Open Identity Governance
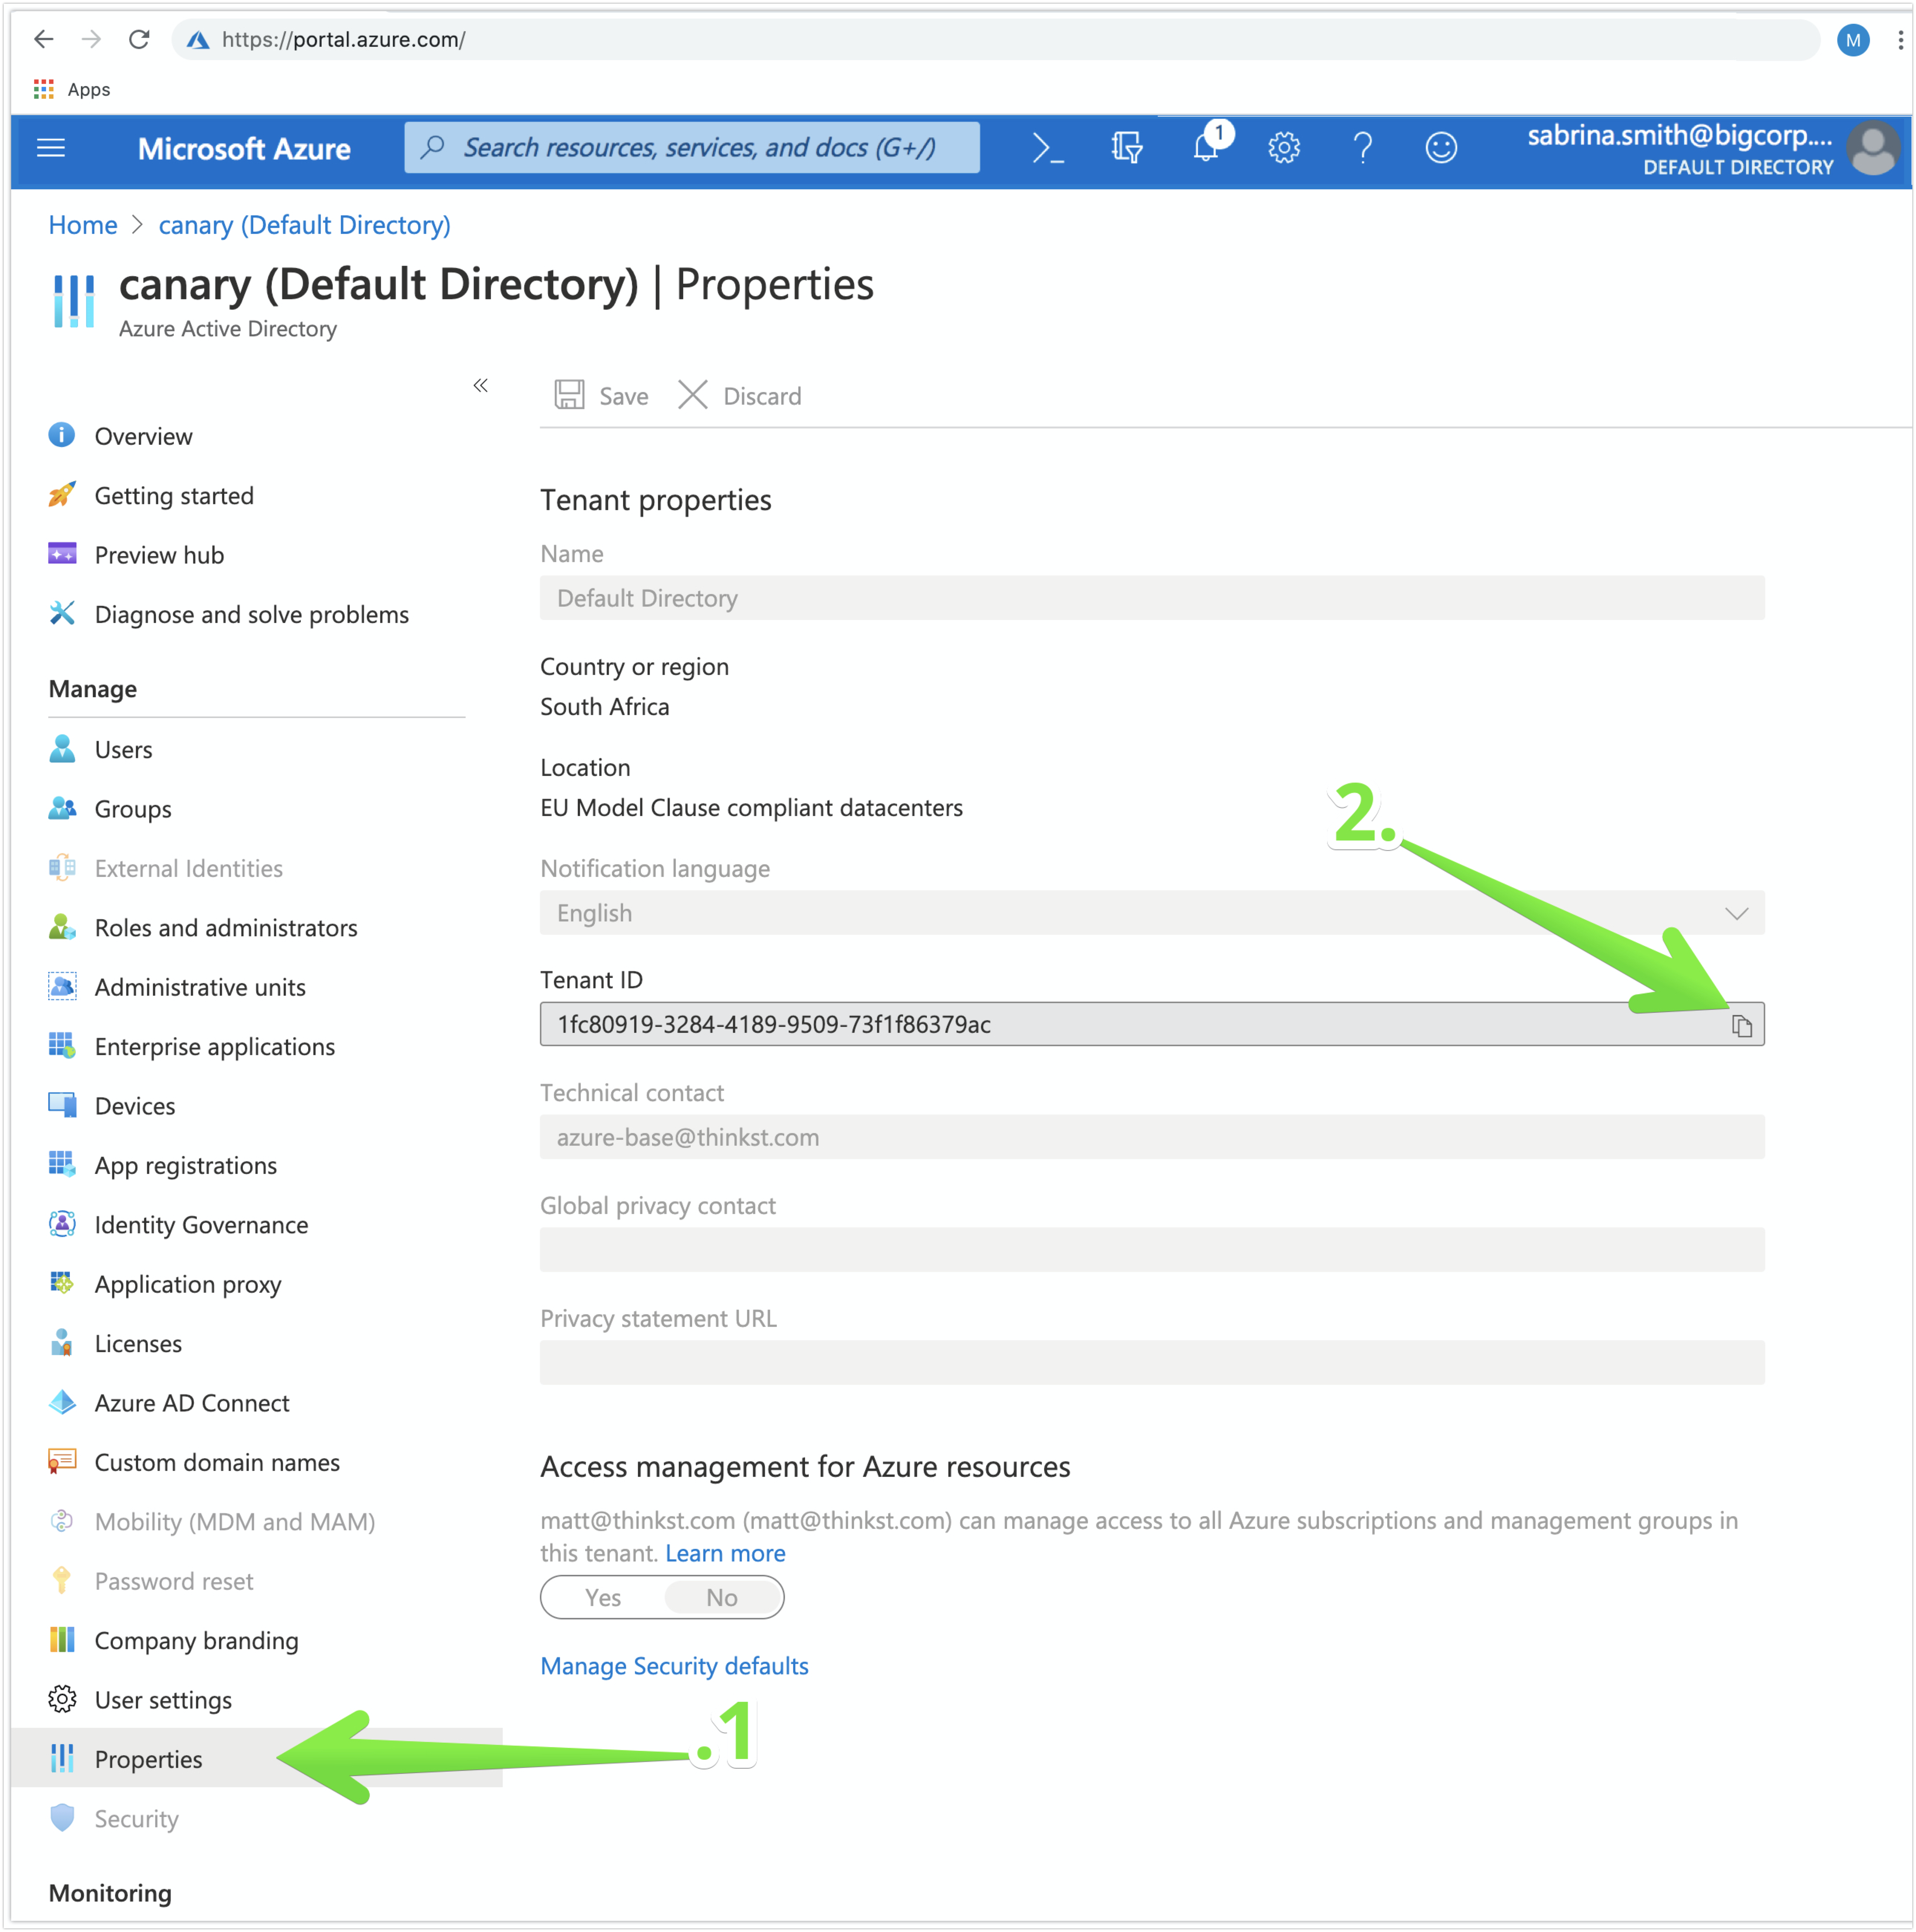 pos(201,1225)
